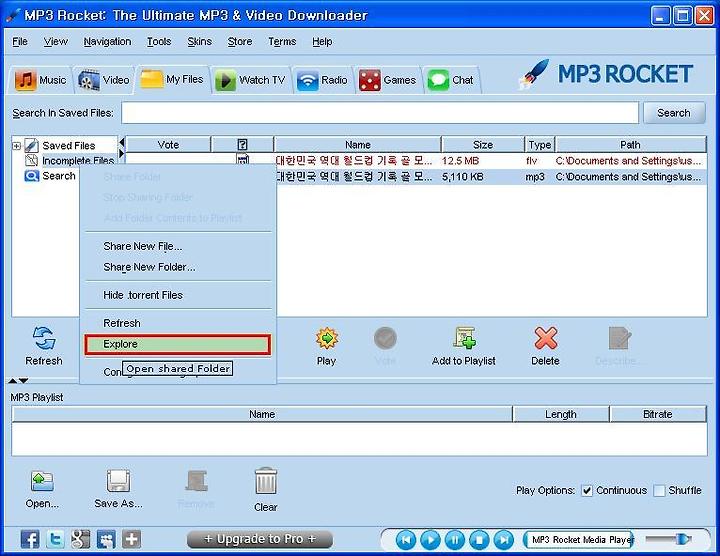This screenshot has height=556, width=720.
Task: Sort files by the Path column
Action: 630,145
